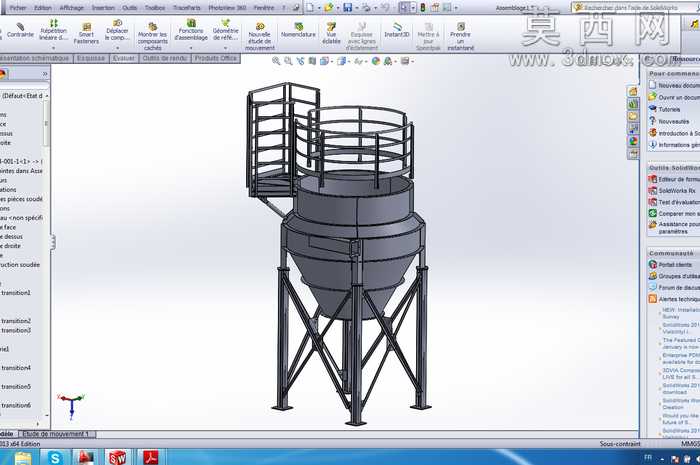Open dropdown under Géométrie de référence
This screenshot has width=700, height=465.
225,47
